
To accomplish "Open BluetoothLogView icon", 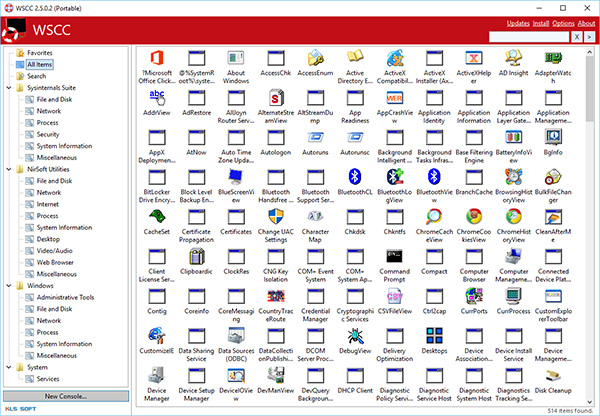I will pyautogui.click(x=395, y=177).
